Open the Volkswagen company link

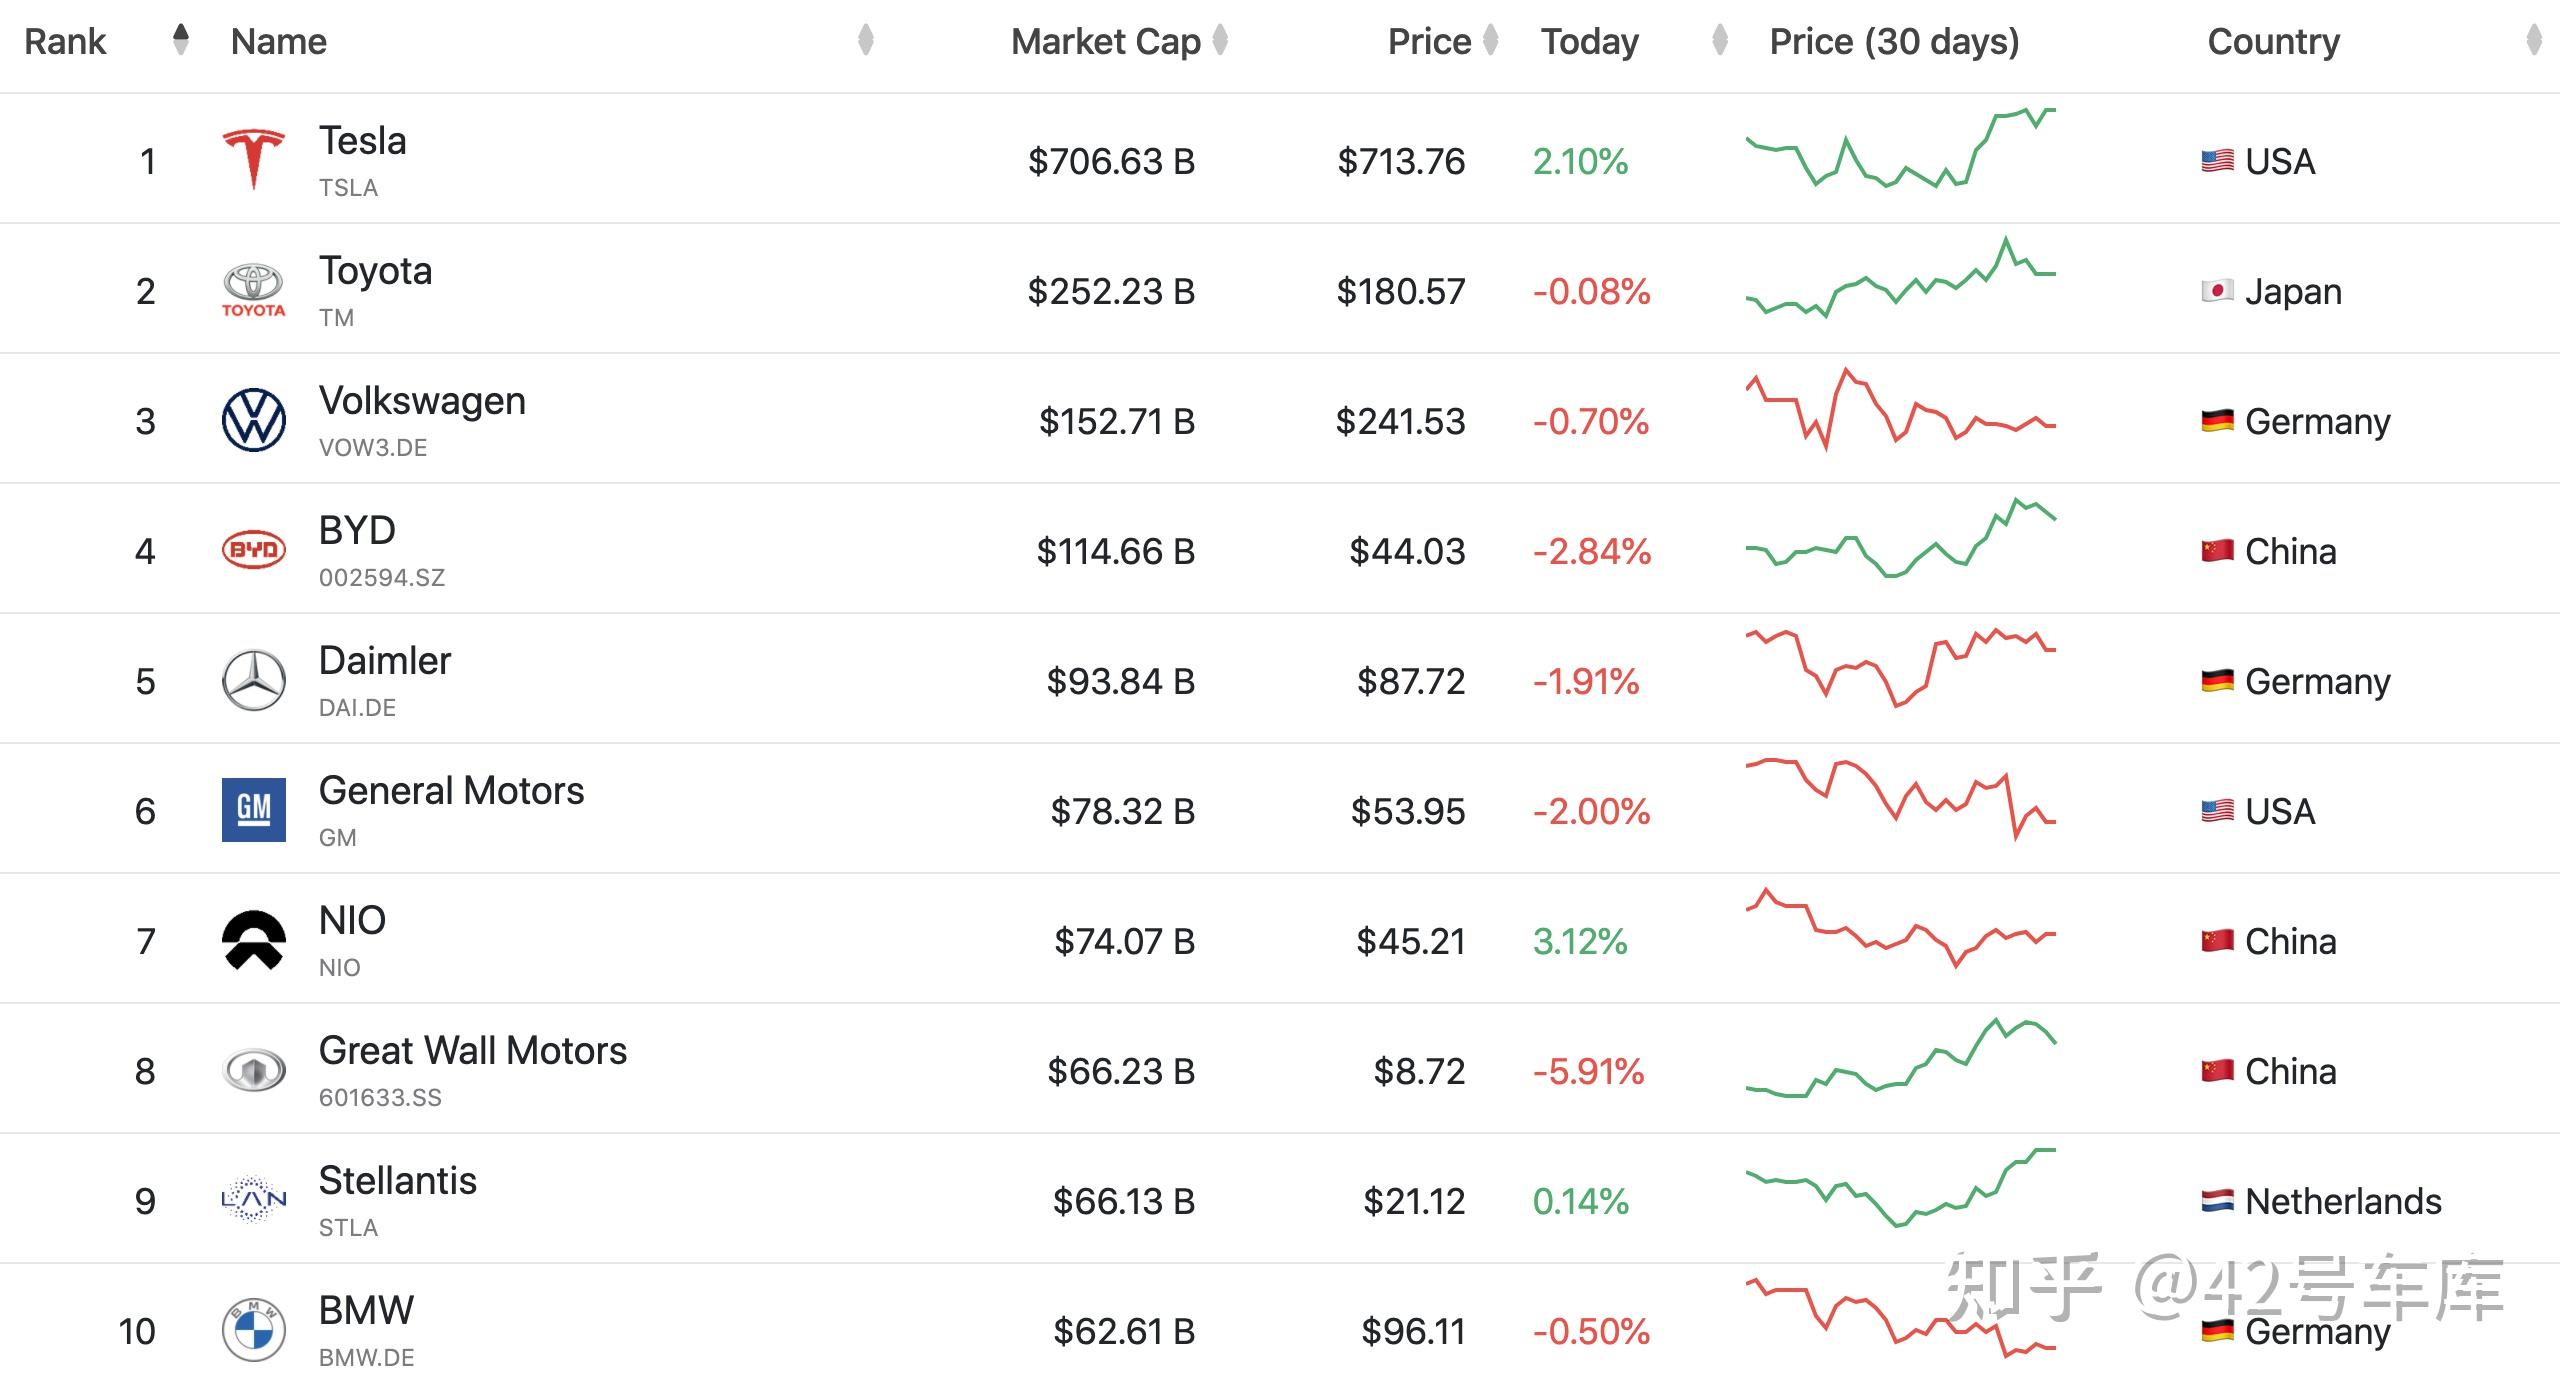422,401
